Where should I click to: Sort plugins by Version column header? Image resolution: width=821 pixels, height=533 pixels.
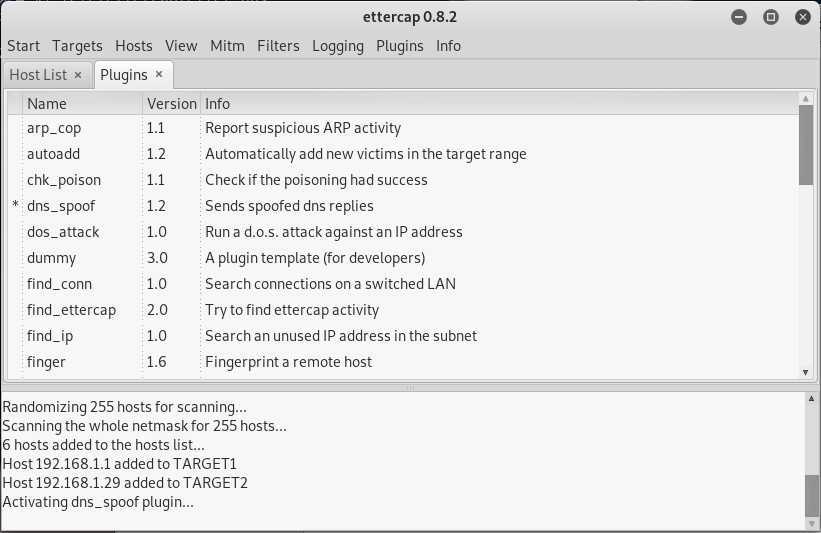coord(171,103)
